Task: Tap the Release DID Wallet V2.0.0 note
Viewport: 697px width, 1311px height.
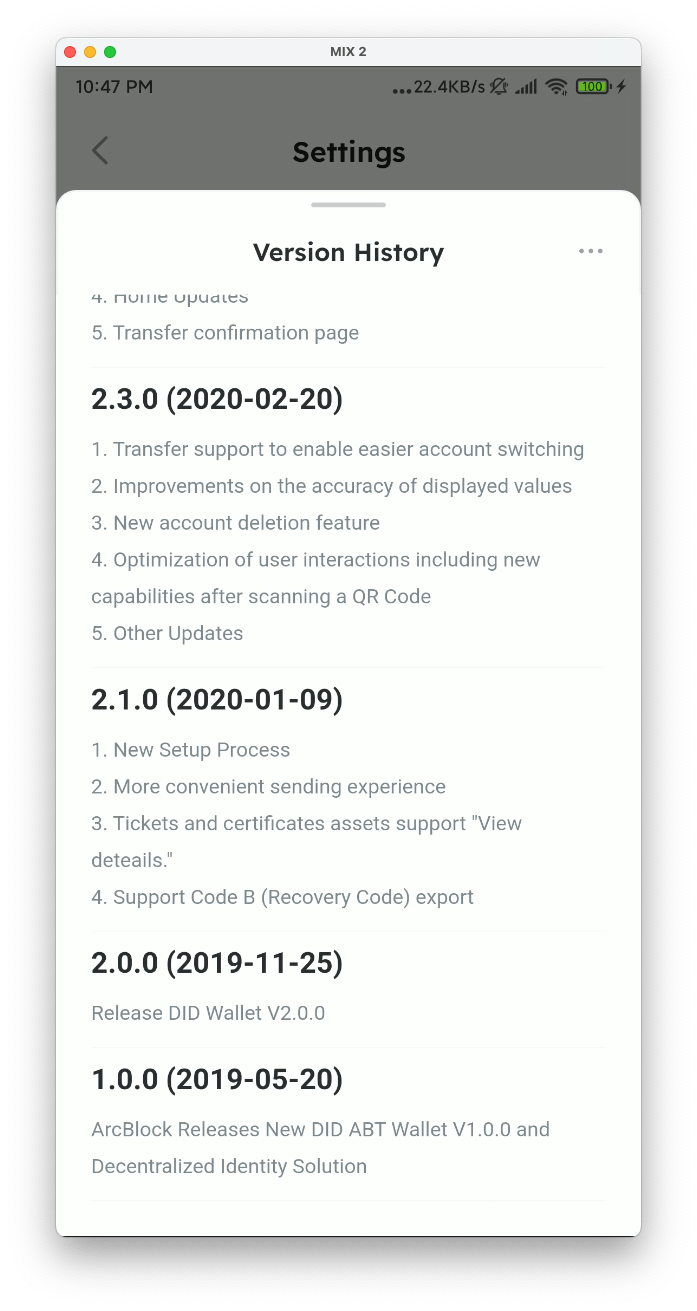Action: click(208, 1013)
